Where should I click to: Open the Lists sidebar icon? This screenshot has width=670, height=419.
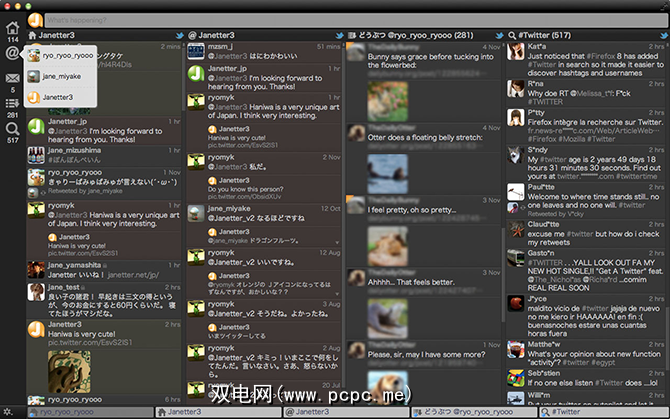click(12, 103)
